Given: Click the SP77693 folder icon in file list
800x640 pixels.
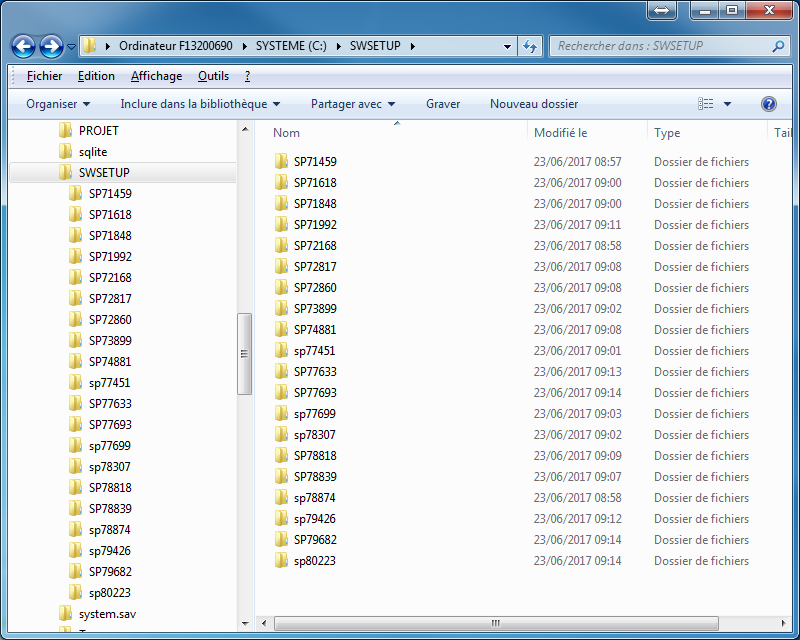Looking at the screenshot, I should 281,392.
